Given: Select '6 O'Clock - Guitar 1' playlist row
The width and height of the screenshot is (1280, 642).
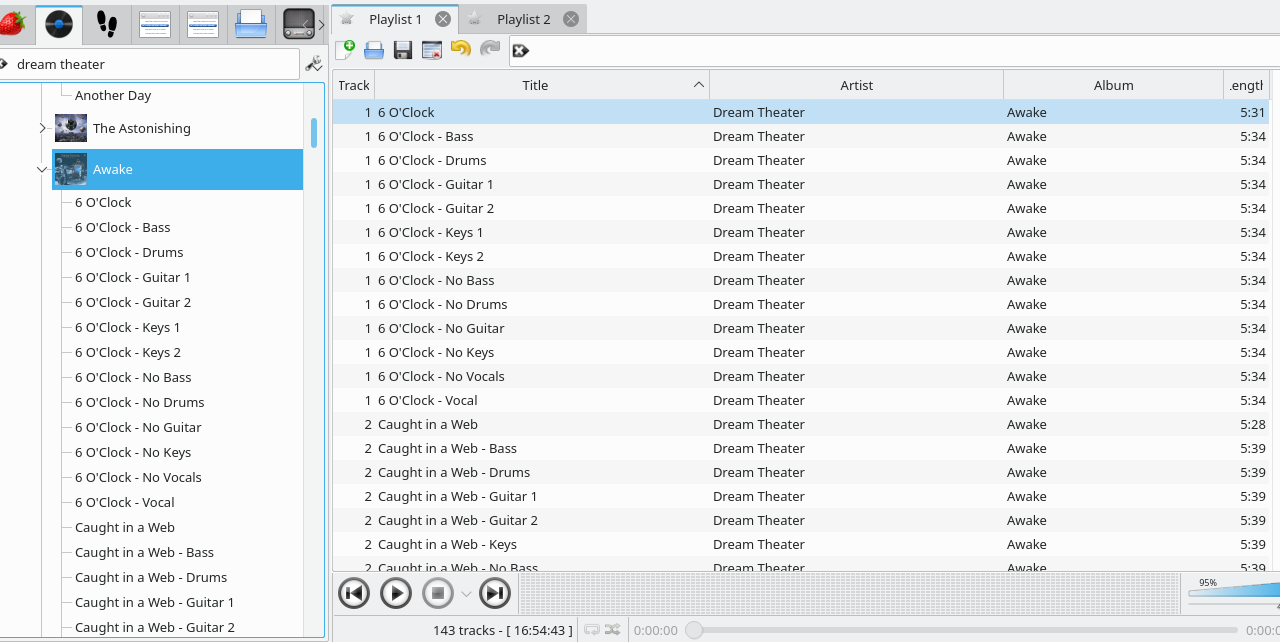Looking at the screenshot, I should click(800, 184).
